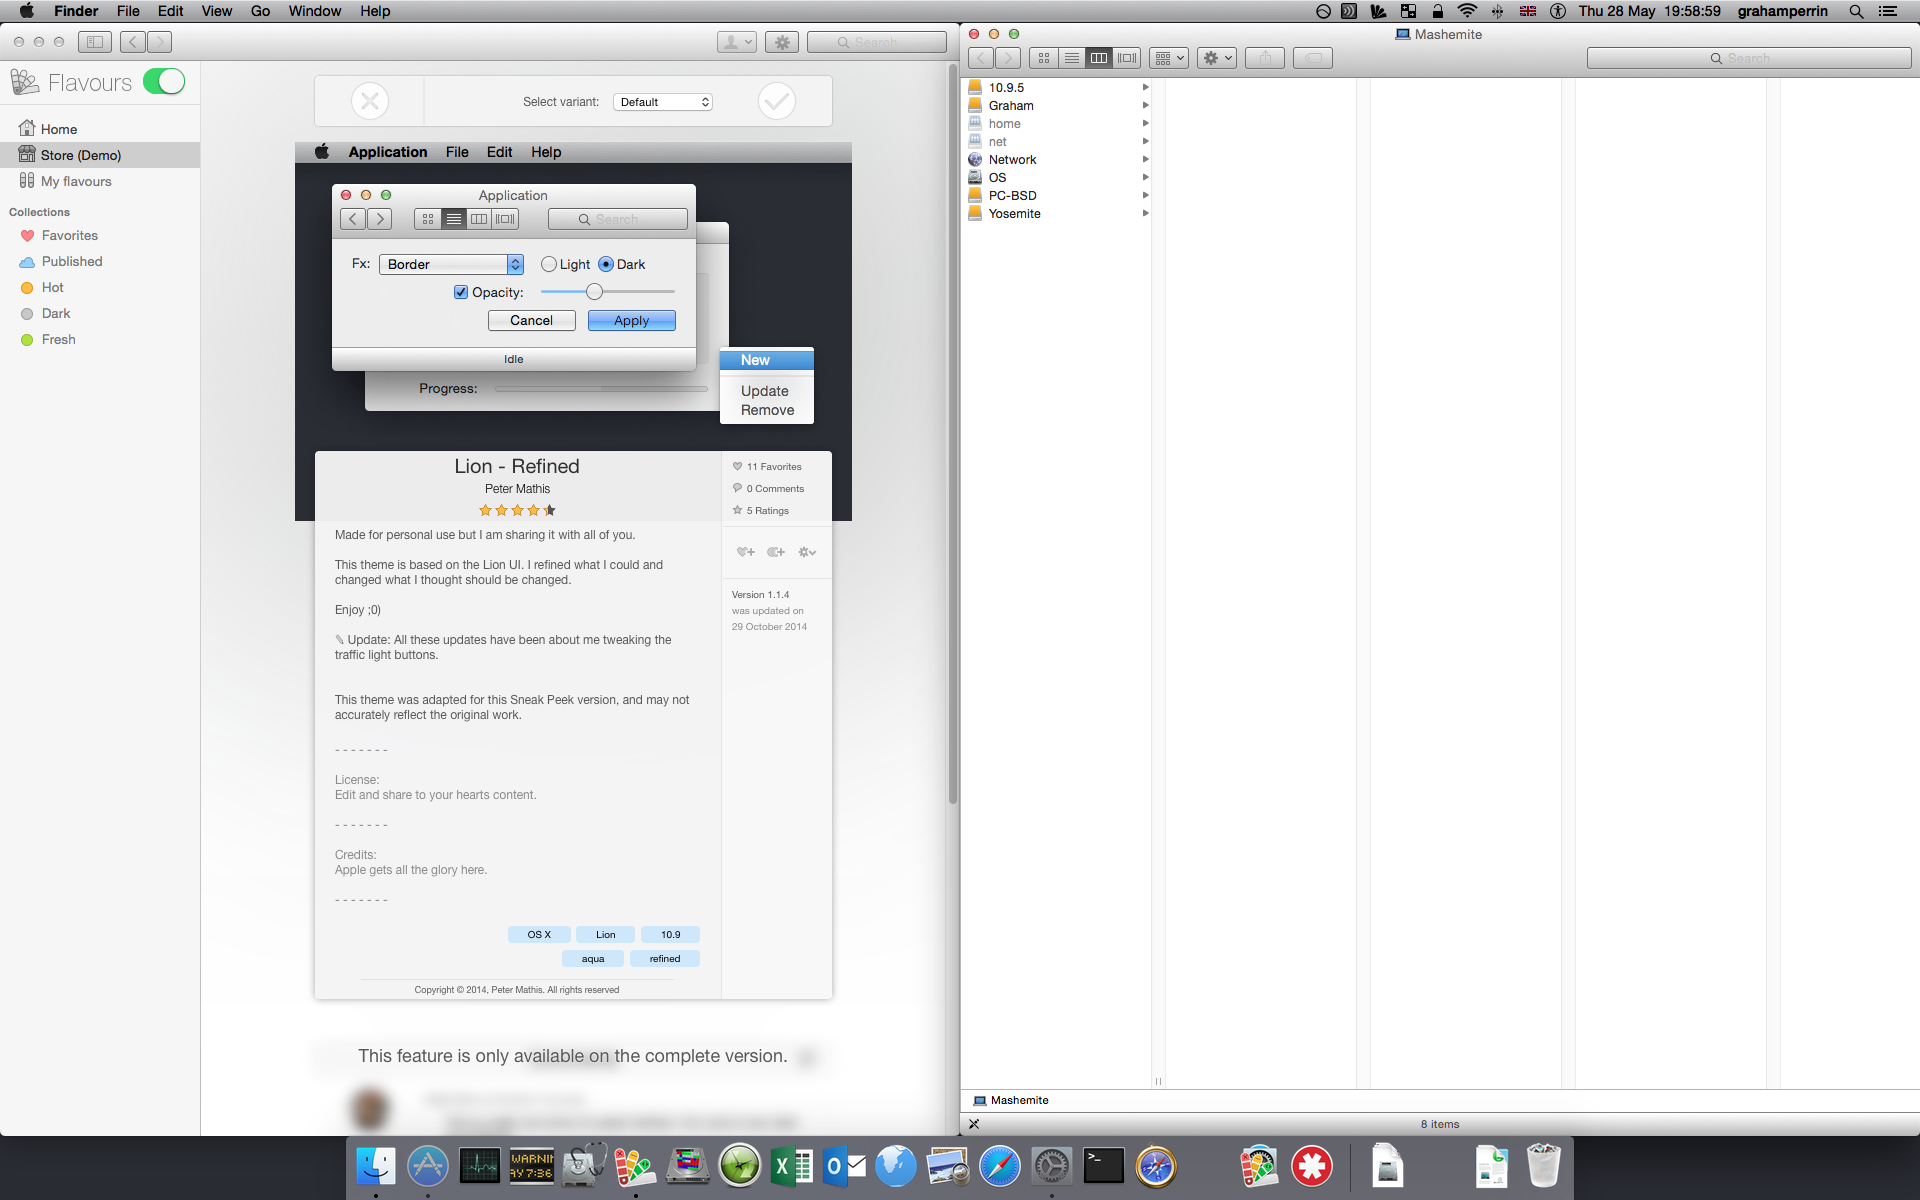The width and height of the screenshot is (1920, 1200).
Task: Open the Favorites collection
Action: [x=59, y=235]
